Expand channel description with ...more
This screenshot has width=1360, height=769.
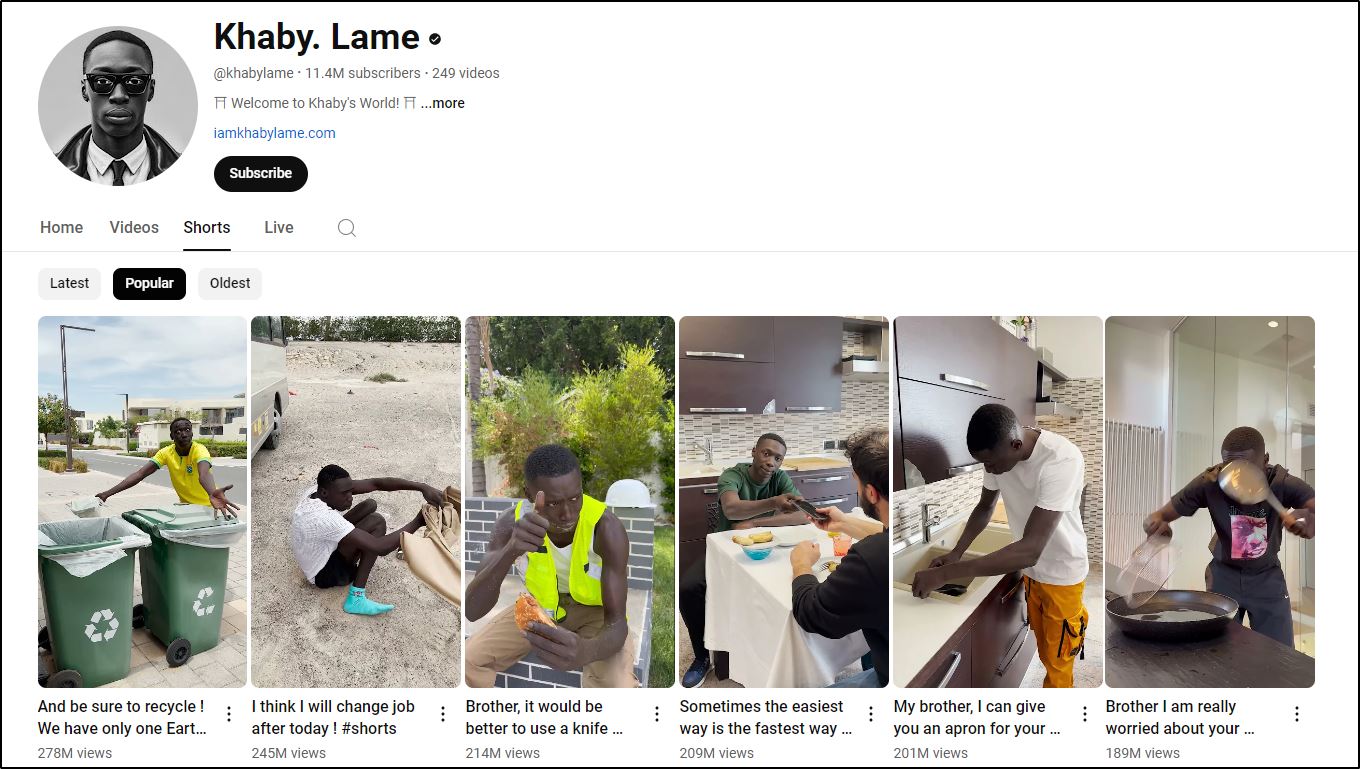(443, 103)
